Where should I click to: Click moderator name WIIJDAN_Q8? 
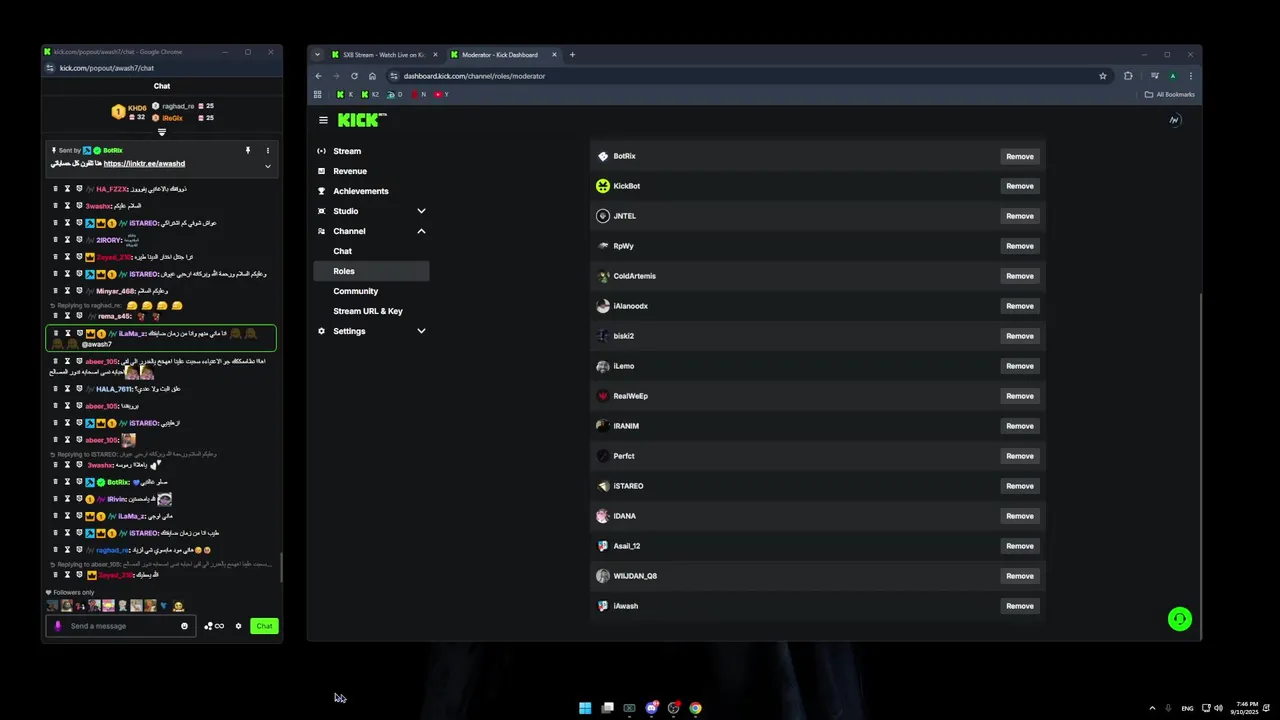635,576
